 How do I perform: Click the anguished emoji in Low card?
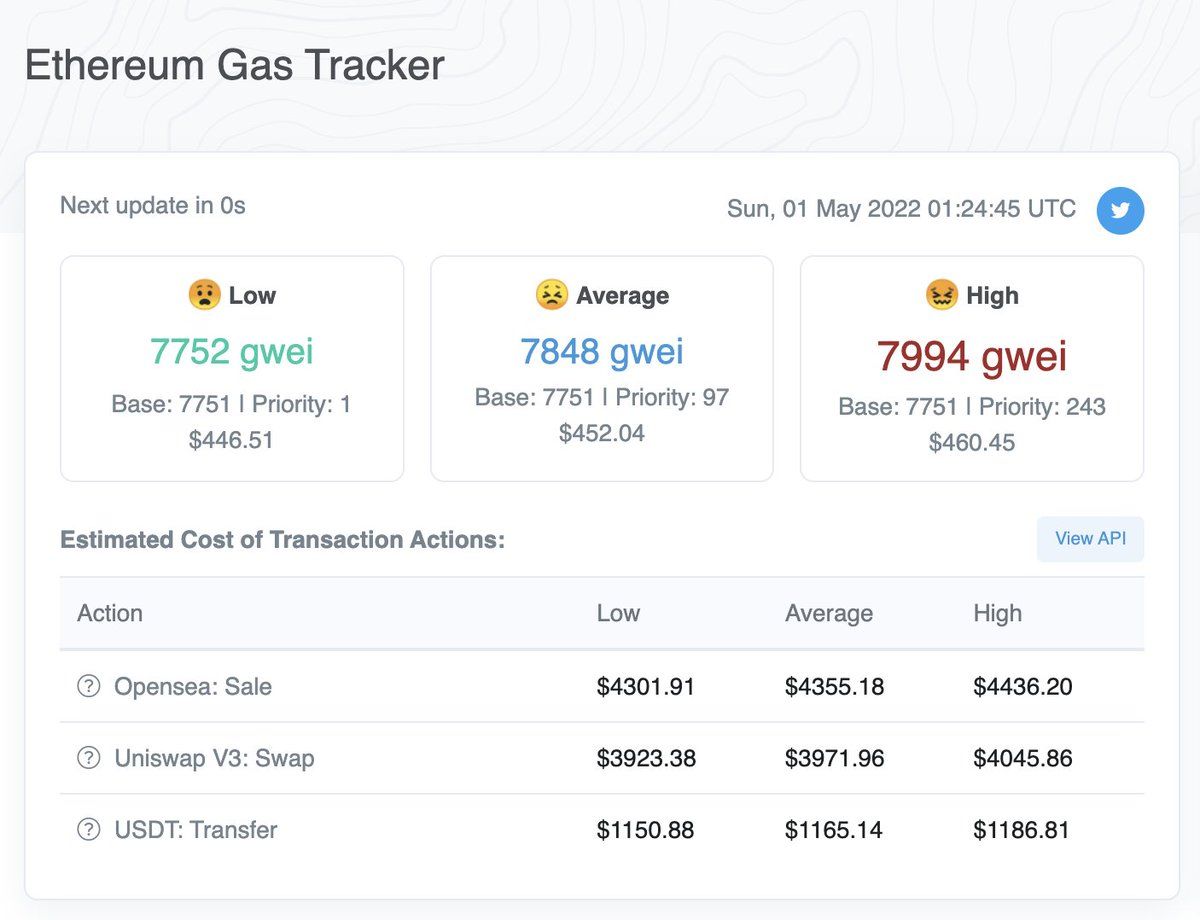(x=203, y=295)
